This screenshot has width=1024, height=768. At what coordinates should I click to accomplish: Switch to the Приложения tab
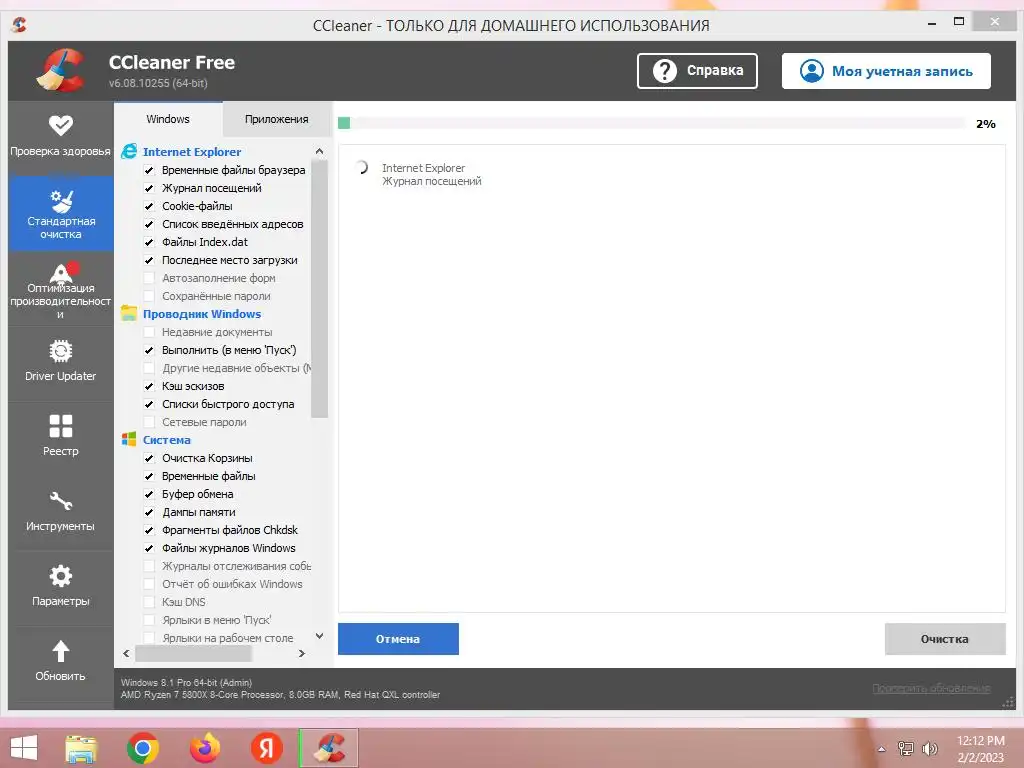[277, 119]
